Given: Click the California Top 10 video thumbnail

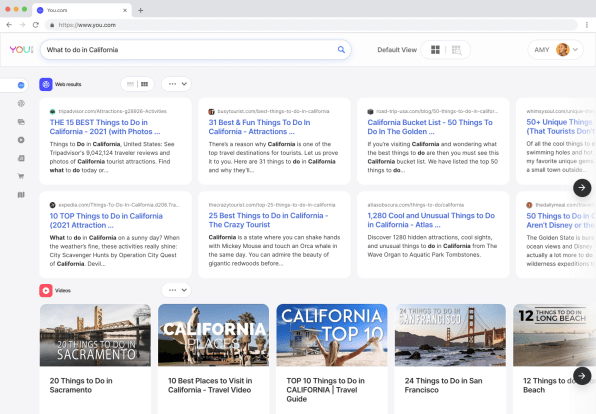Looking at the screenshot, I should [x=332, y=335].
